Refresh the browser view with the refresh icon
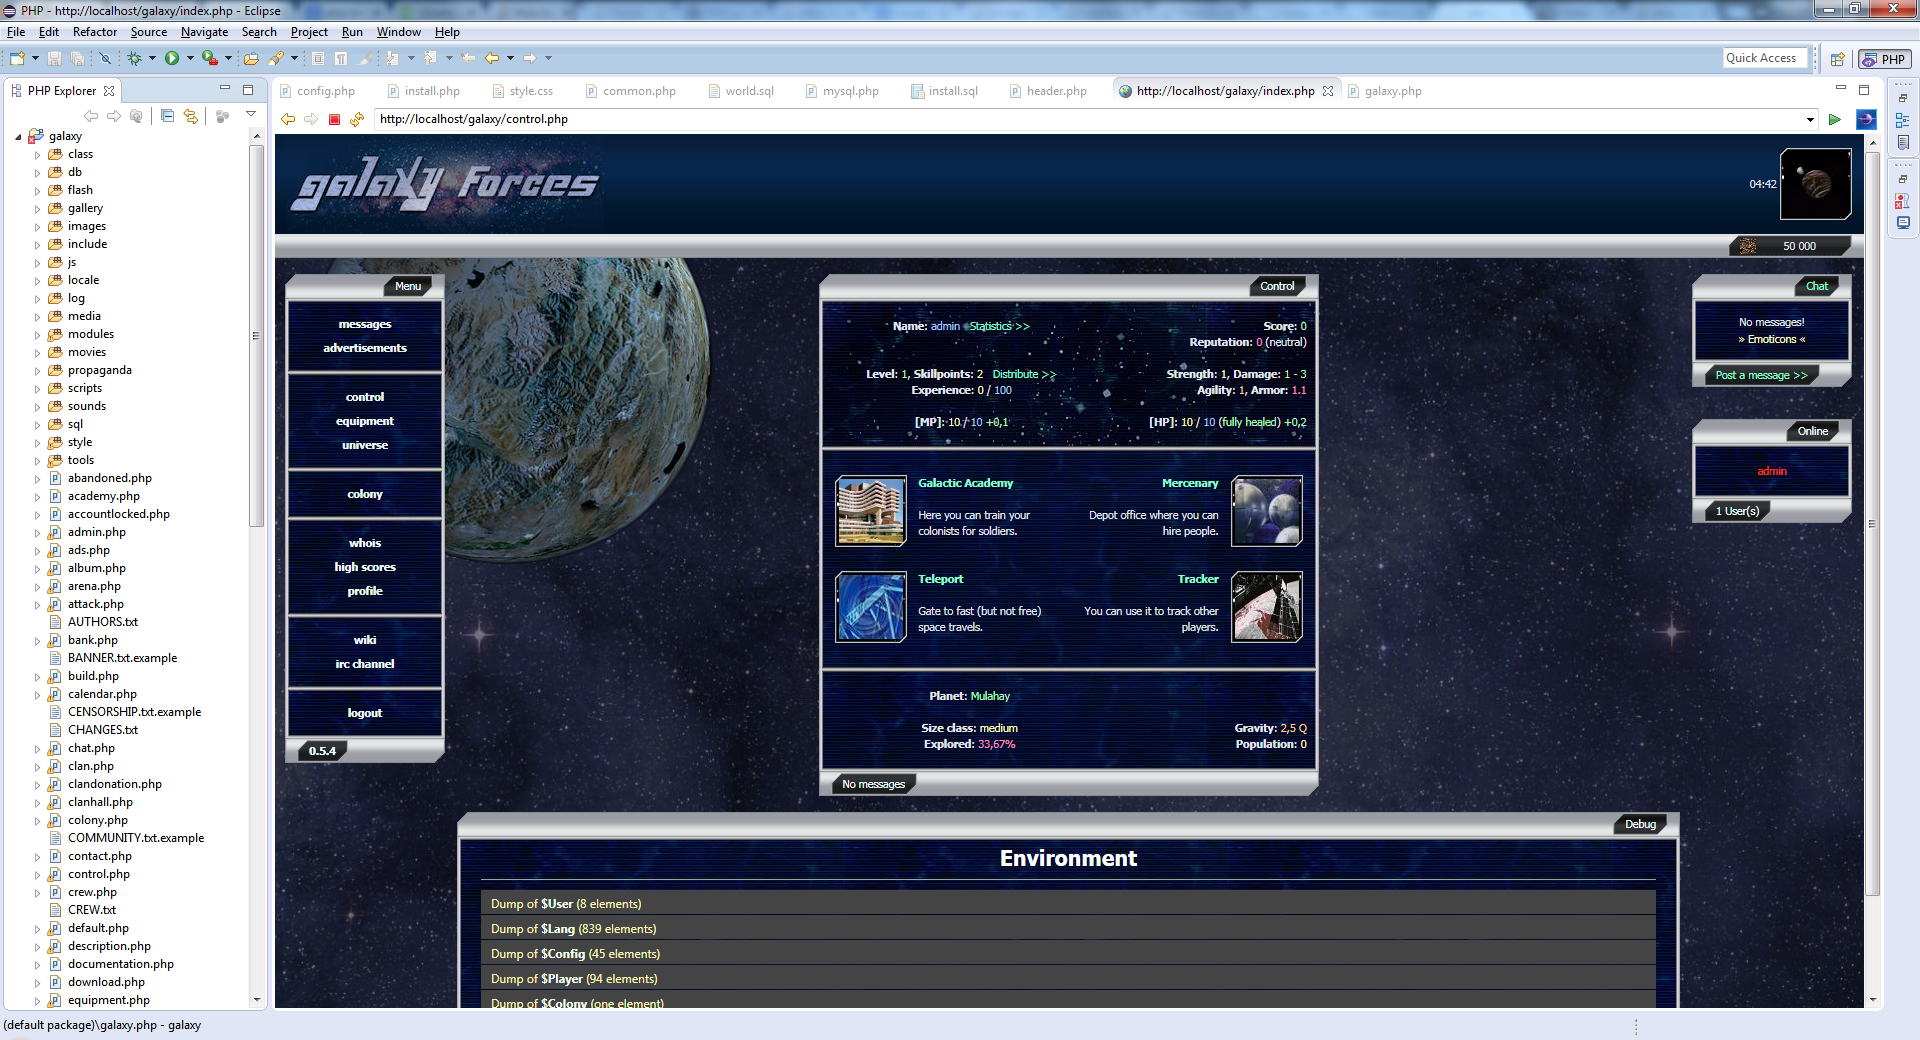The image size is (1920, 1040). coord(357,119)
